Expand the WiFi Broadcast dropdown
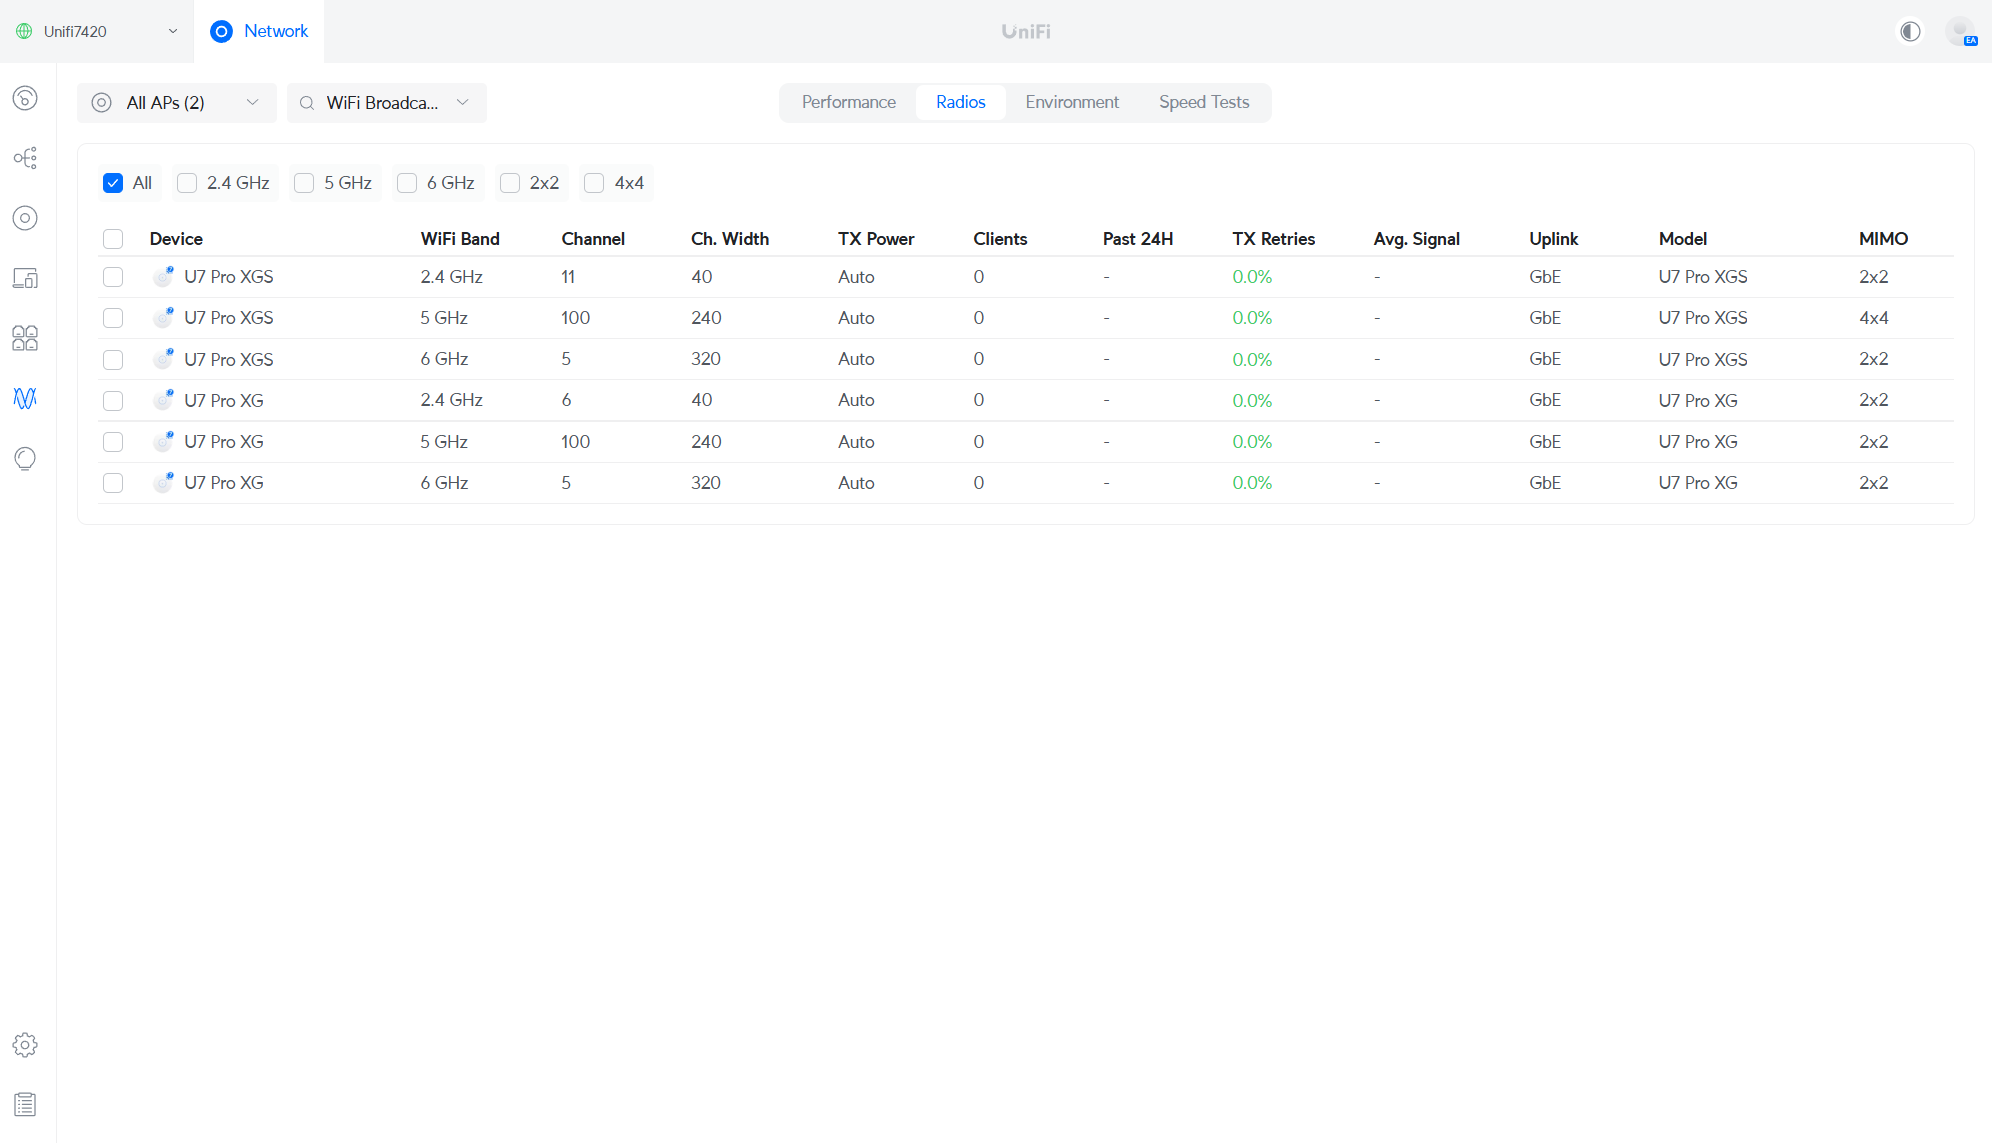The image size is (1992, 1143). click(x=387, y=103)
